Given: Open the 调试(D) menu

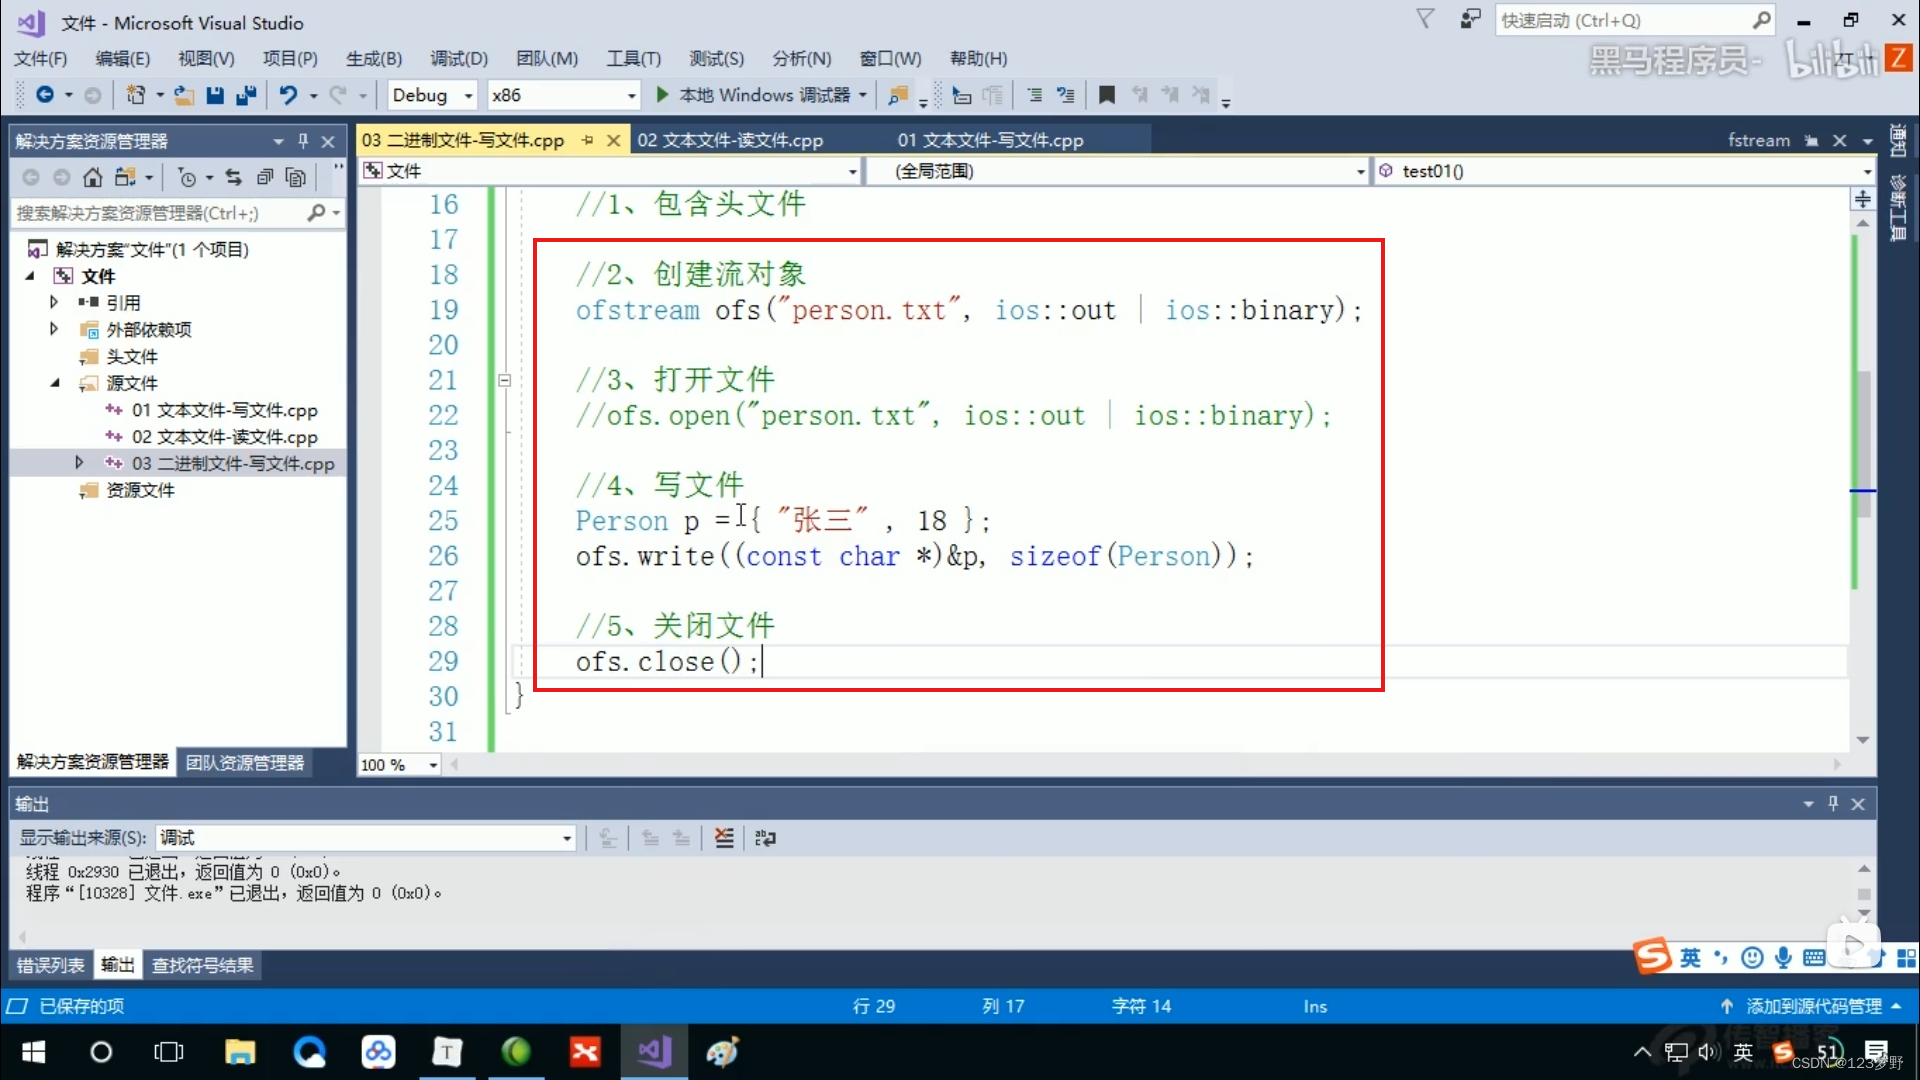Looking at the screenshot, I should pos(459,59).
